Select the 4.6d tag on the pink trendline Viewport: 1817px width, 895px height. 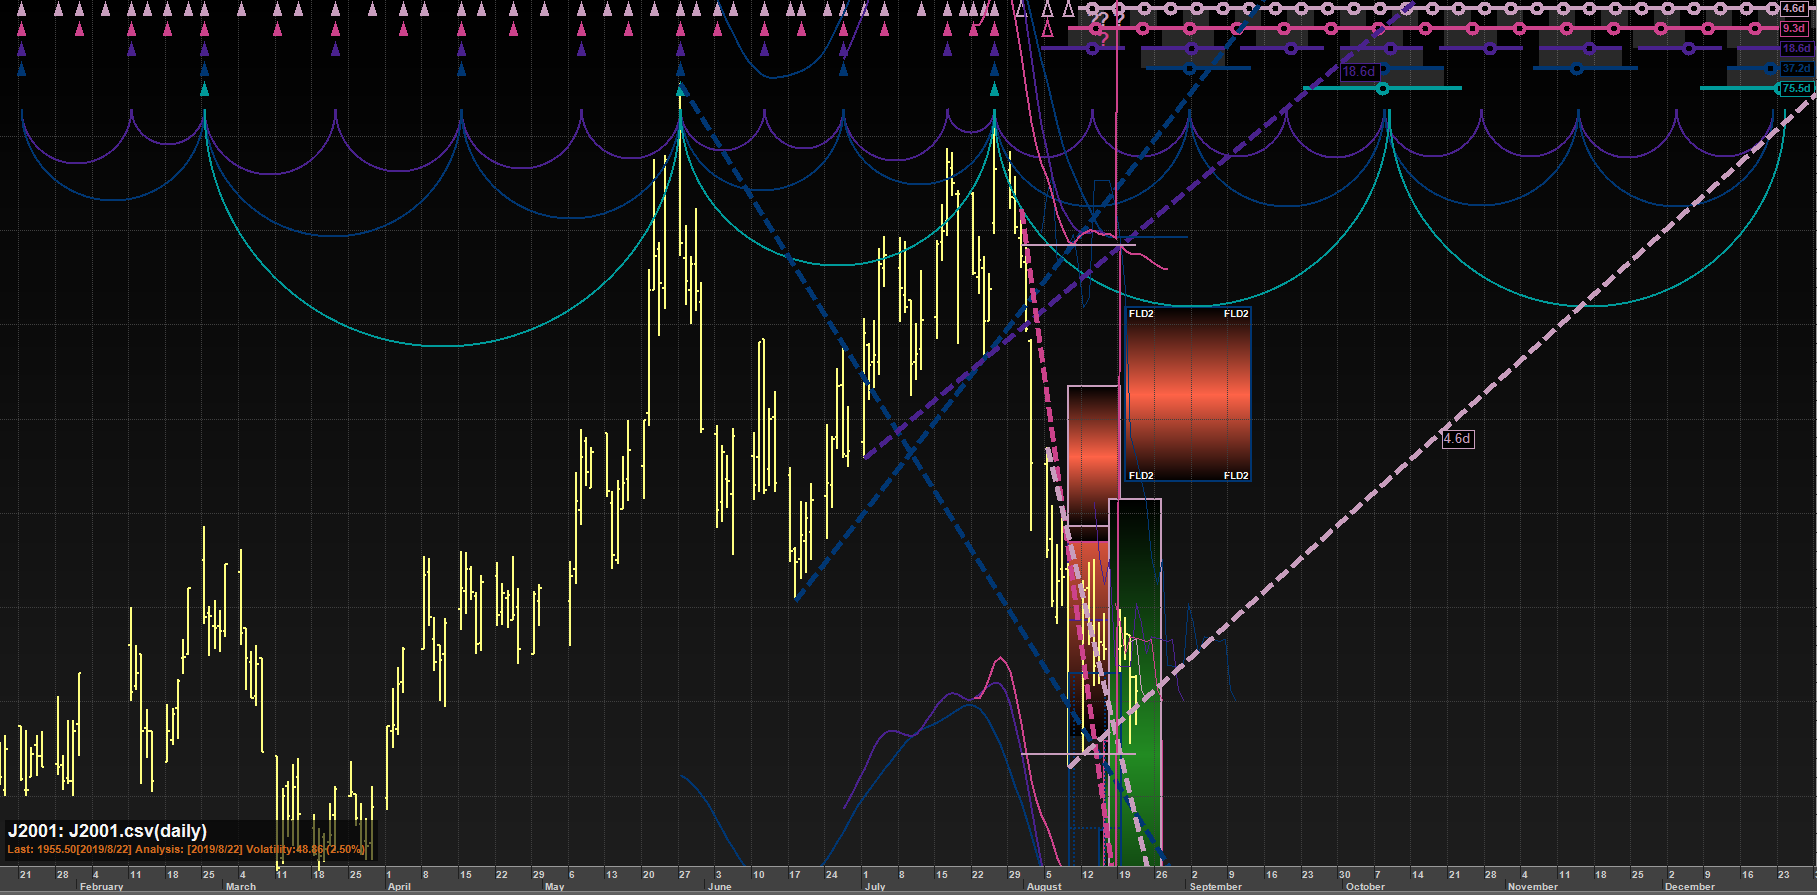[x=1457, y=439]
